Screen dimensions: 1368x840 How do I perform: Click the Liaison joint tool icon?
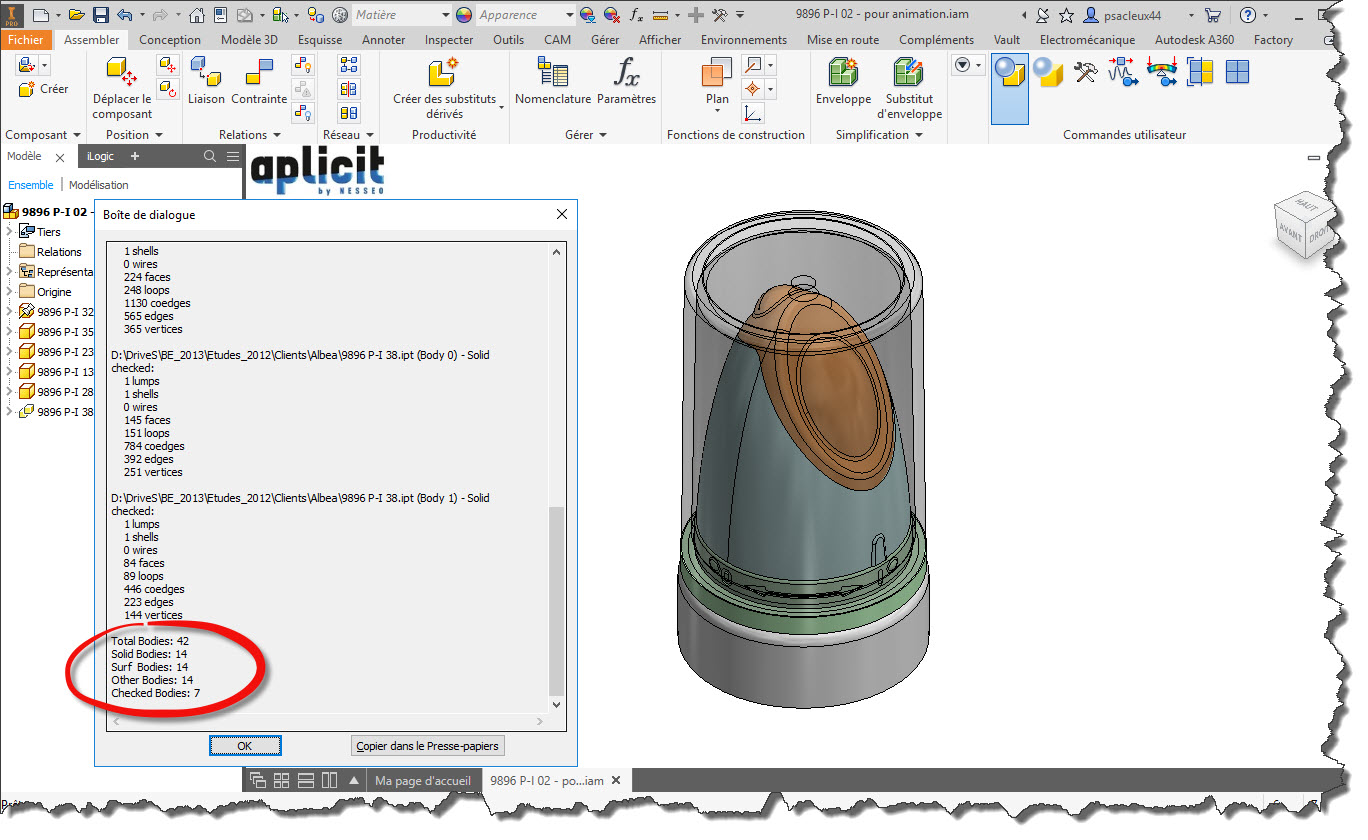[x=206, y=74]
